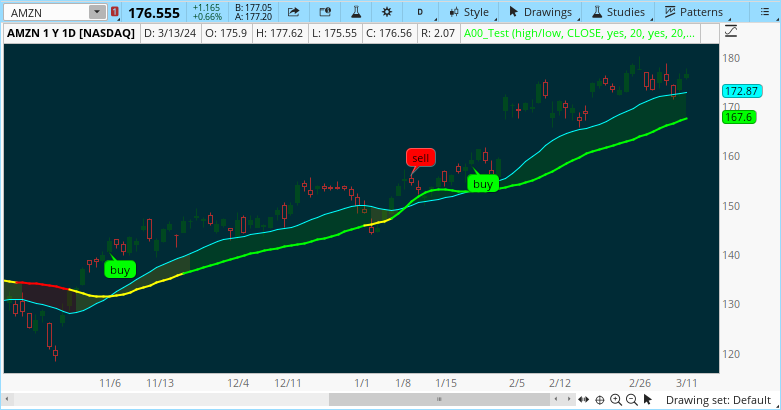This screenshot has width=781, height=410.
Task: Click the 'O: 175.9' open value
Action: click(x=225, y=33)
